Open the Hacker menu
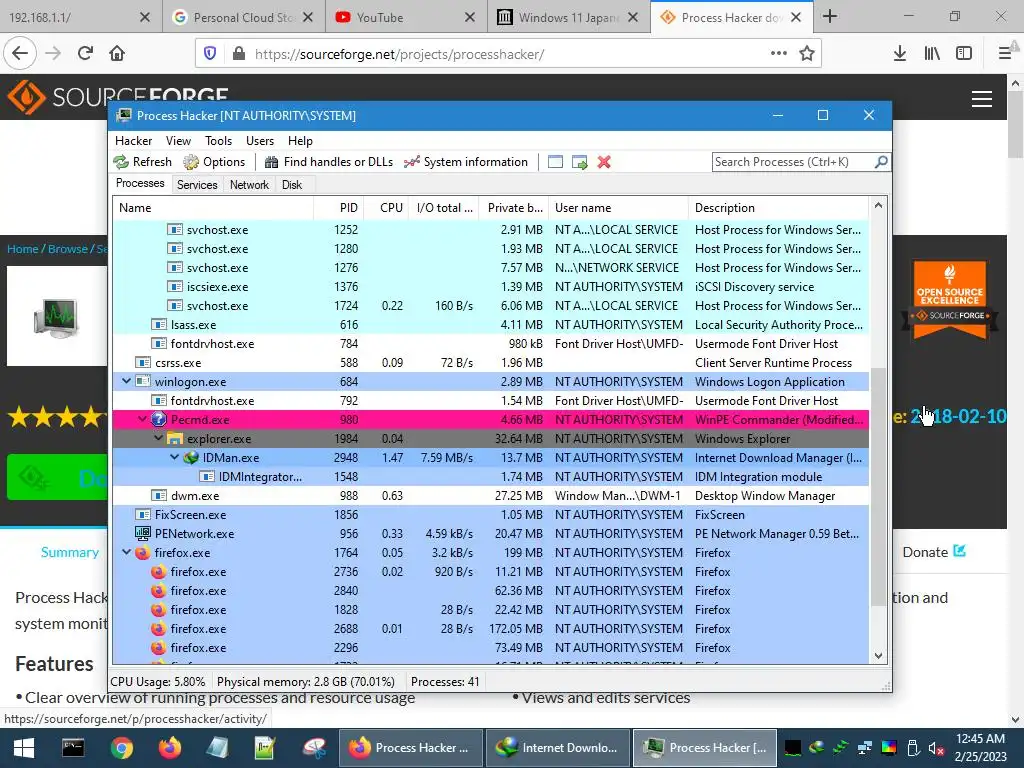Screen dimensions: 1024x768 [x=133, y=141]
